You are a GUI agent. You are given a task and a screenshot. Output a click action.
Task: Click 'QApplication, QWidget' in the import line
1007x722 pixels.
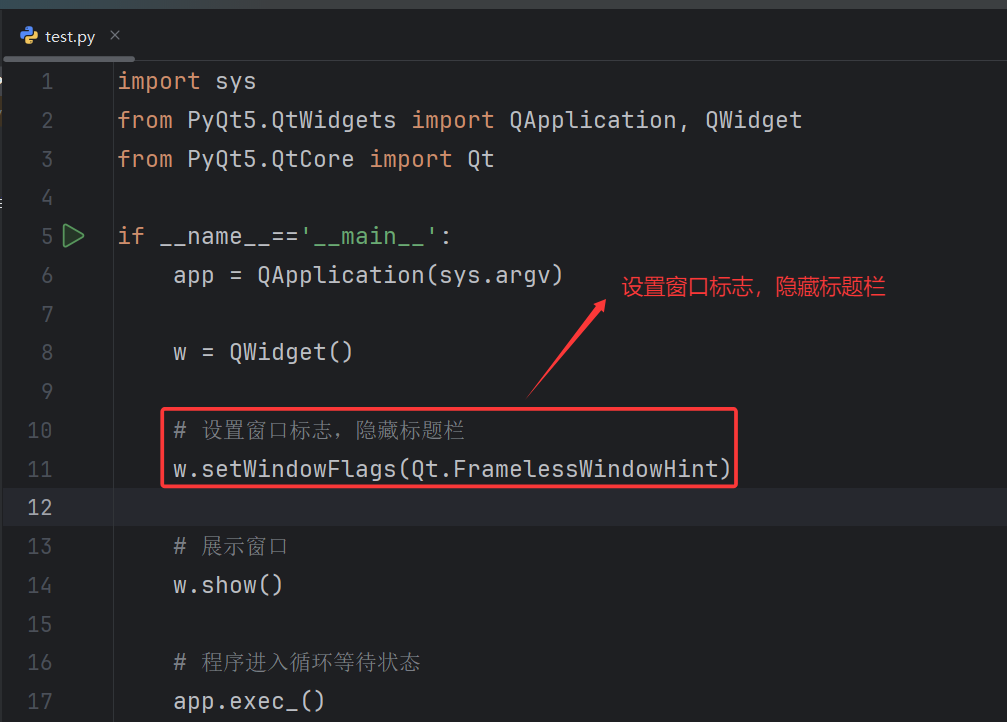656,120
